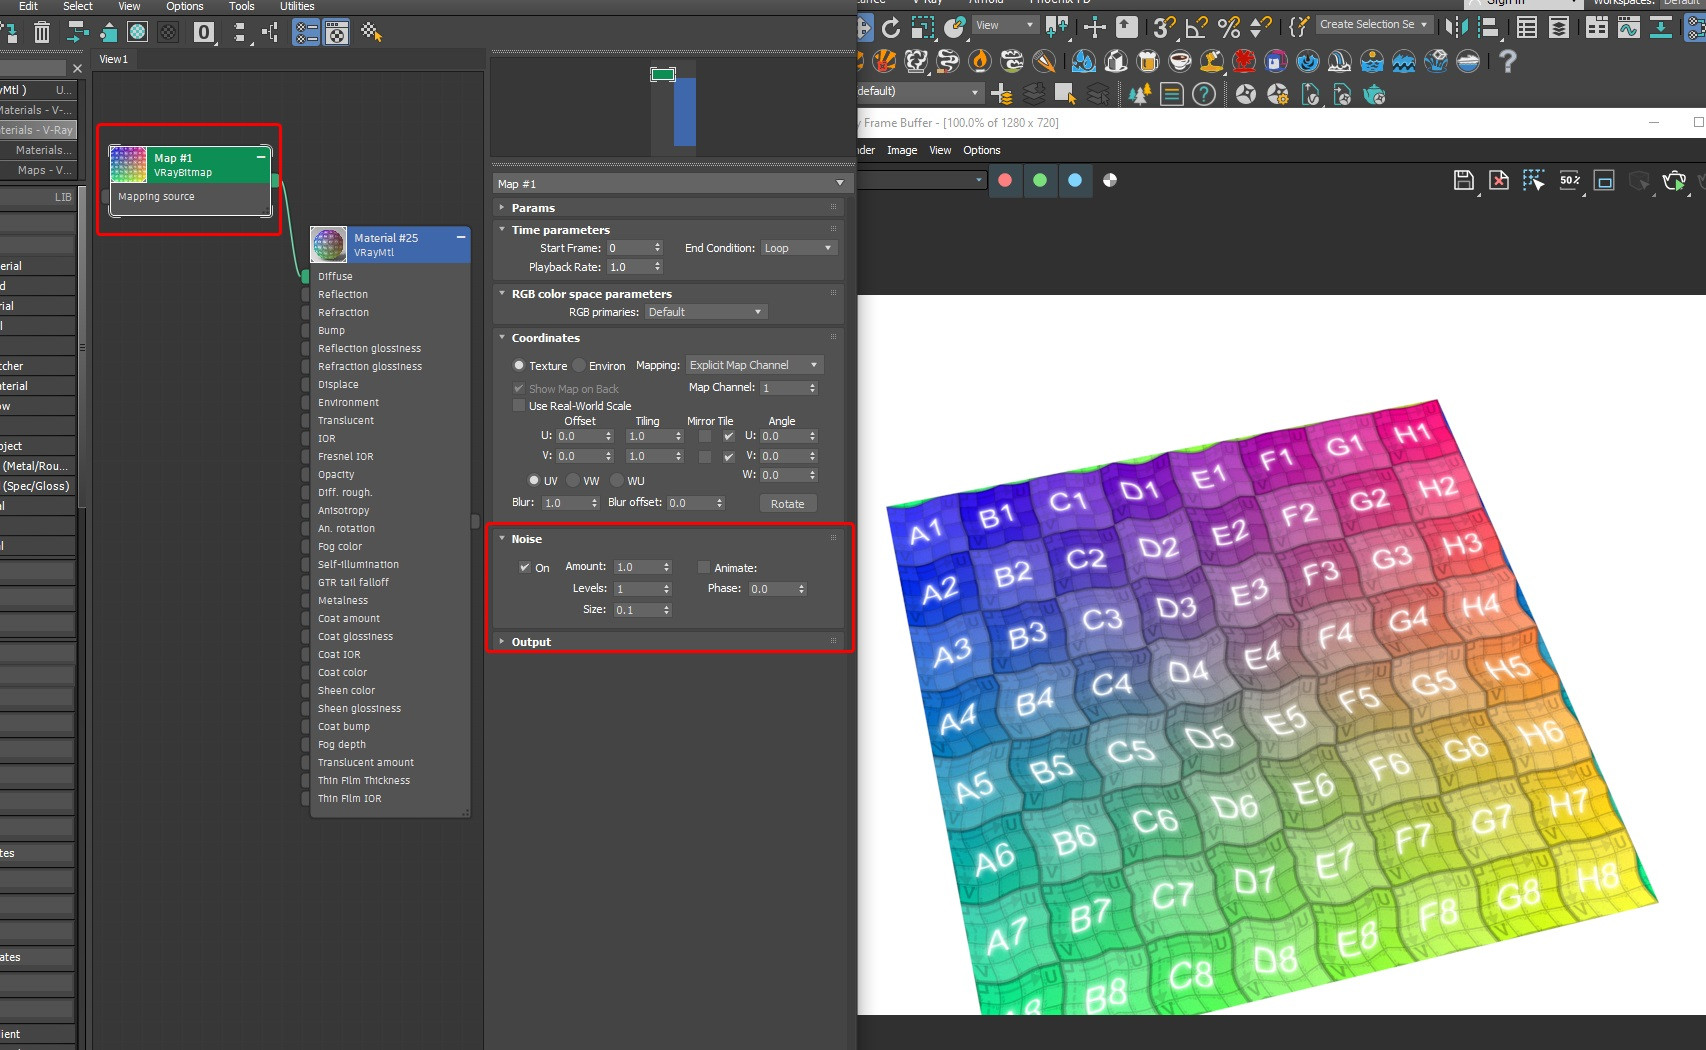Open the Create Selection Set dropdown
1706x1050 pixels.
pos(1374,24)
